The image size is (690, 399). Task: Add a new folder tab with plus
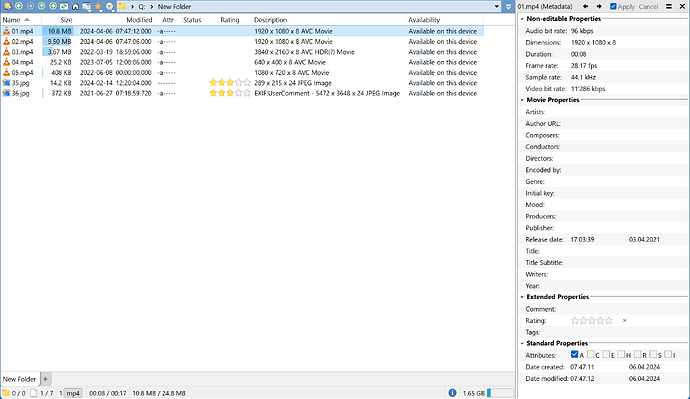45,379
